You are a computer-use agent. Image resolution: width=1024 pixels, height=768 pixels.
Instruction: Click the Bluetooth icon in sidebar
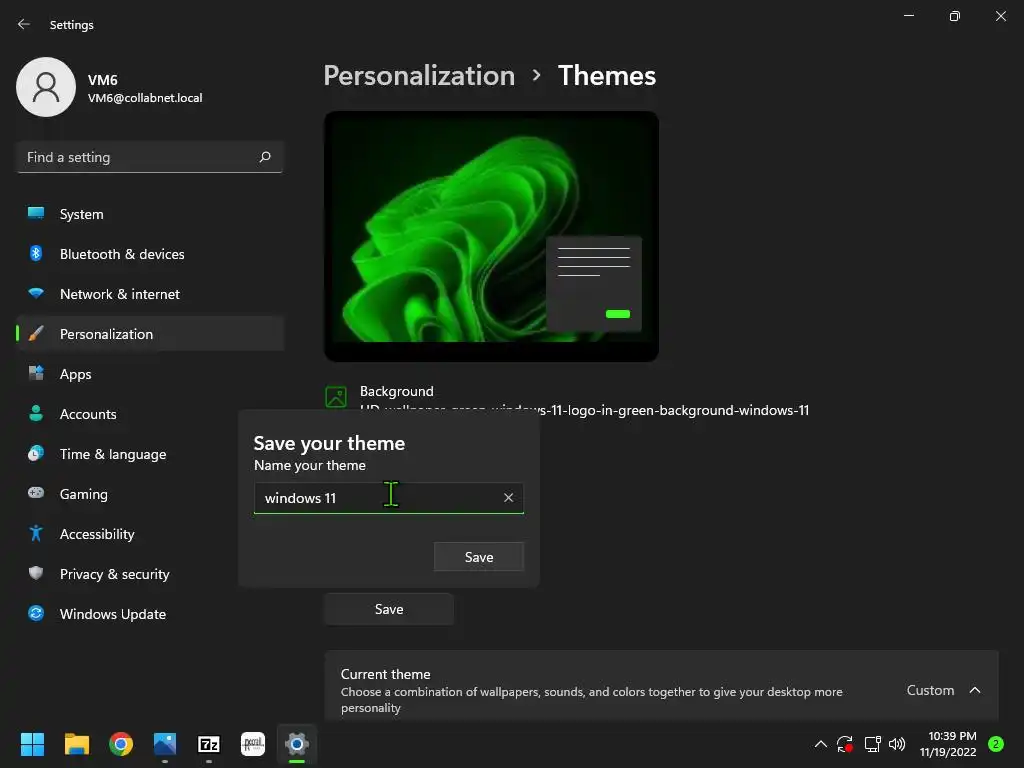coord(36,253)
